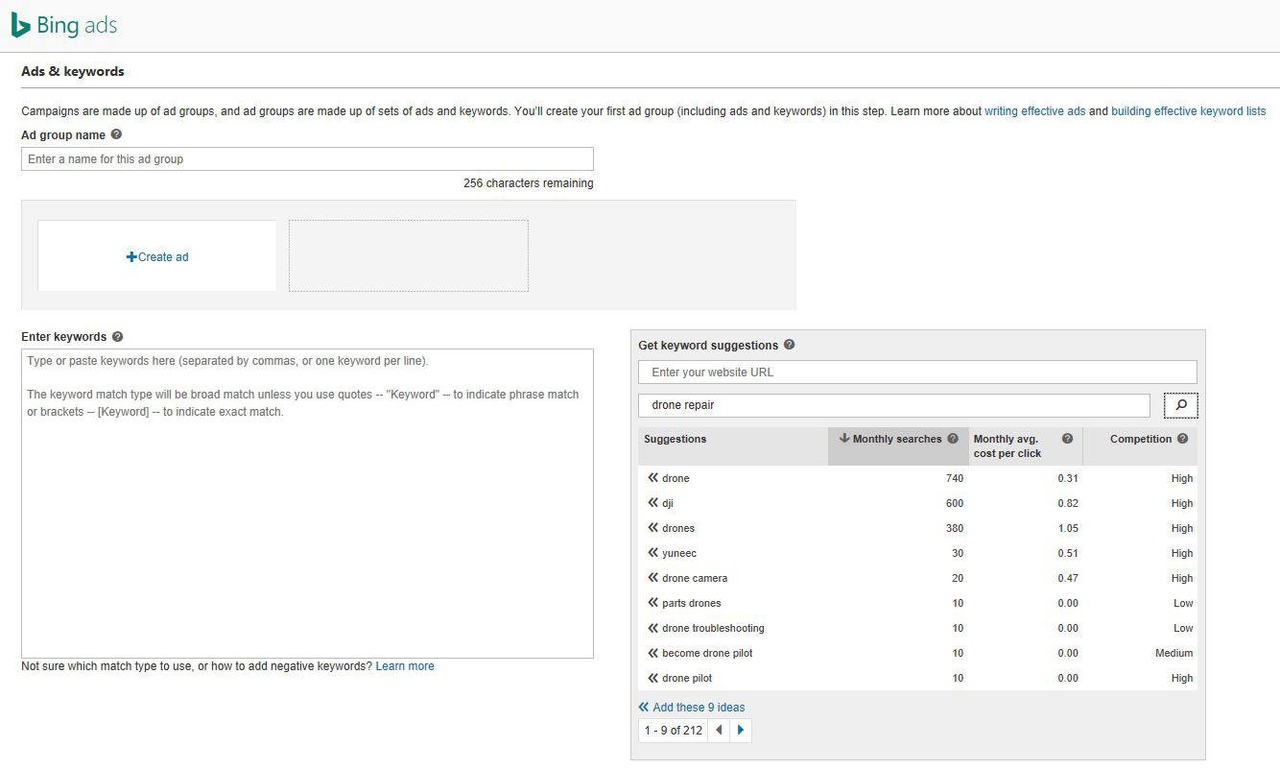1280x770 pixels.
Task: Click the Ads & keywords heading
Action: pos(72,71)
